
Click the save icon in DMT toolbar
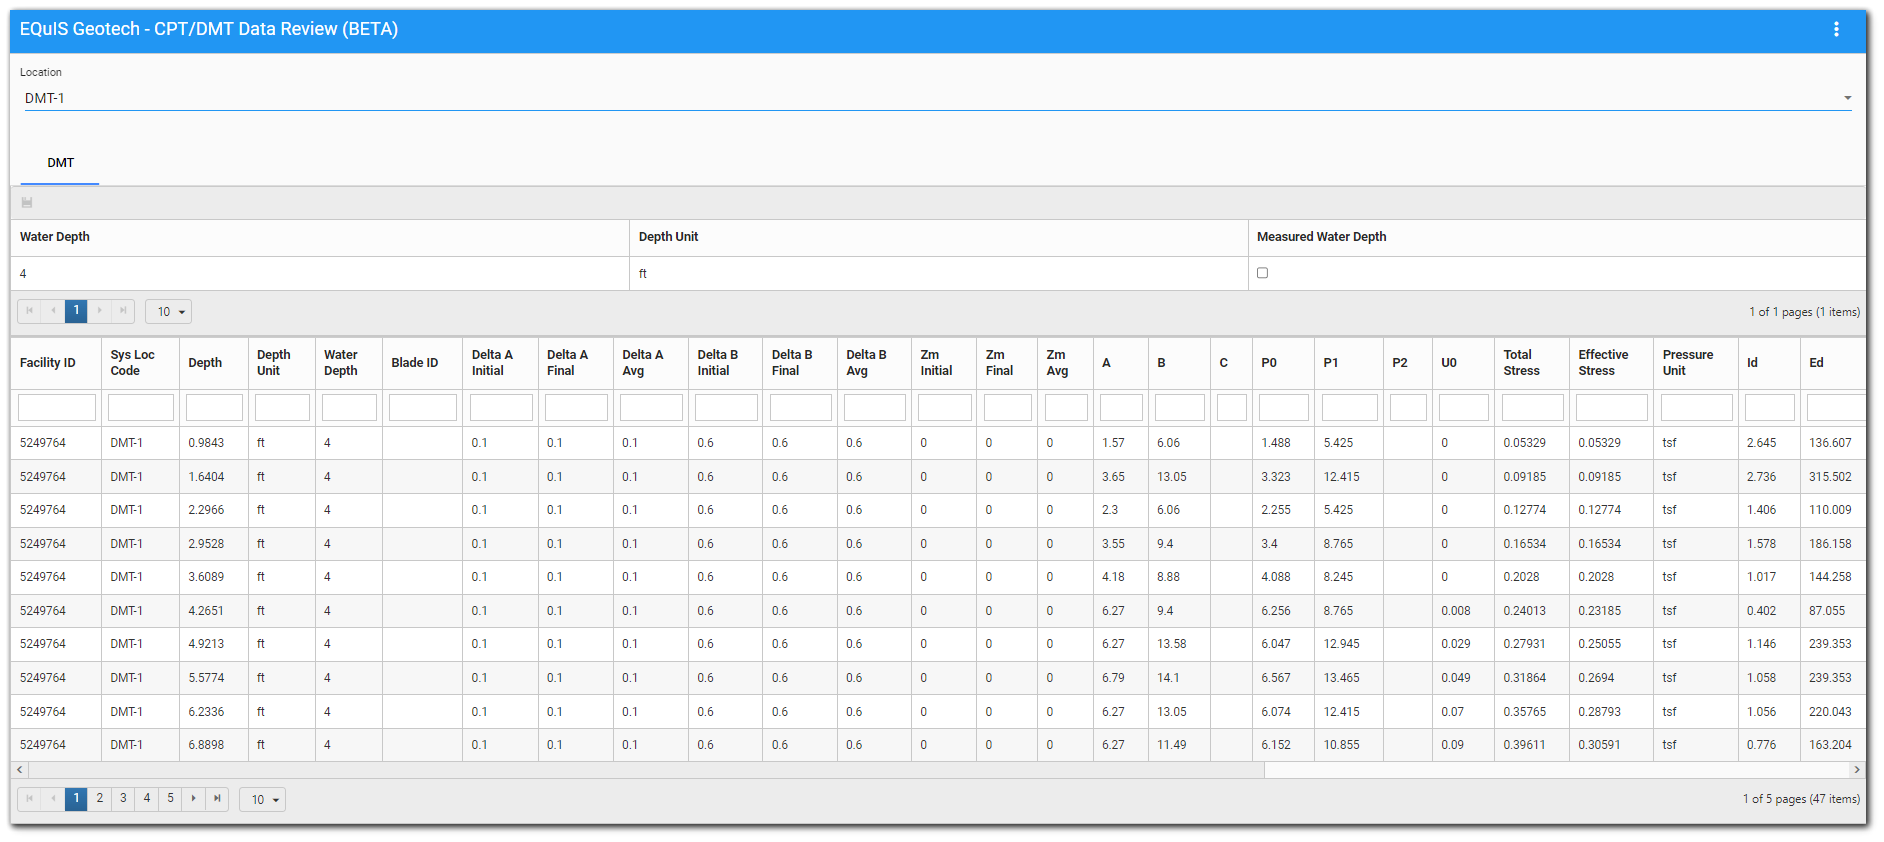[27, 203]
